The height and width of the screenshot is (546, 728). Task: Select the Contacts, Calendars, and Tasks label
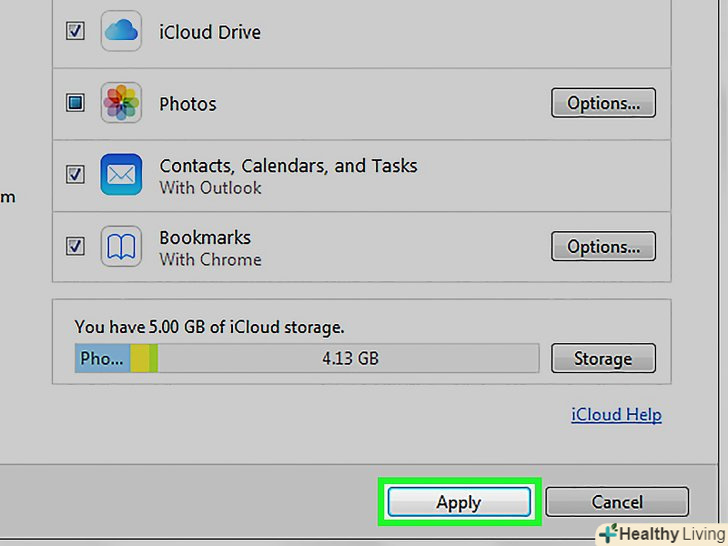tap(288, 166)
